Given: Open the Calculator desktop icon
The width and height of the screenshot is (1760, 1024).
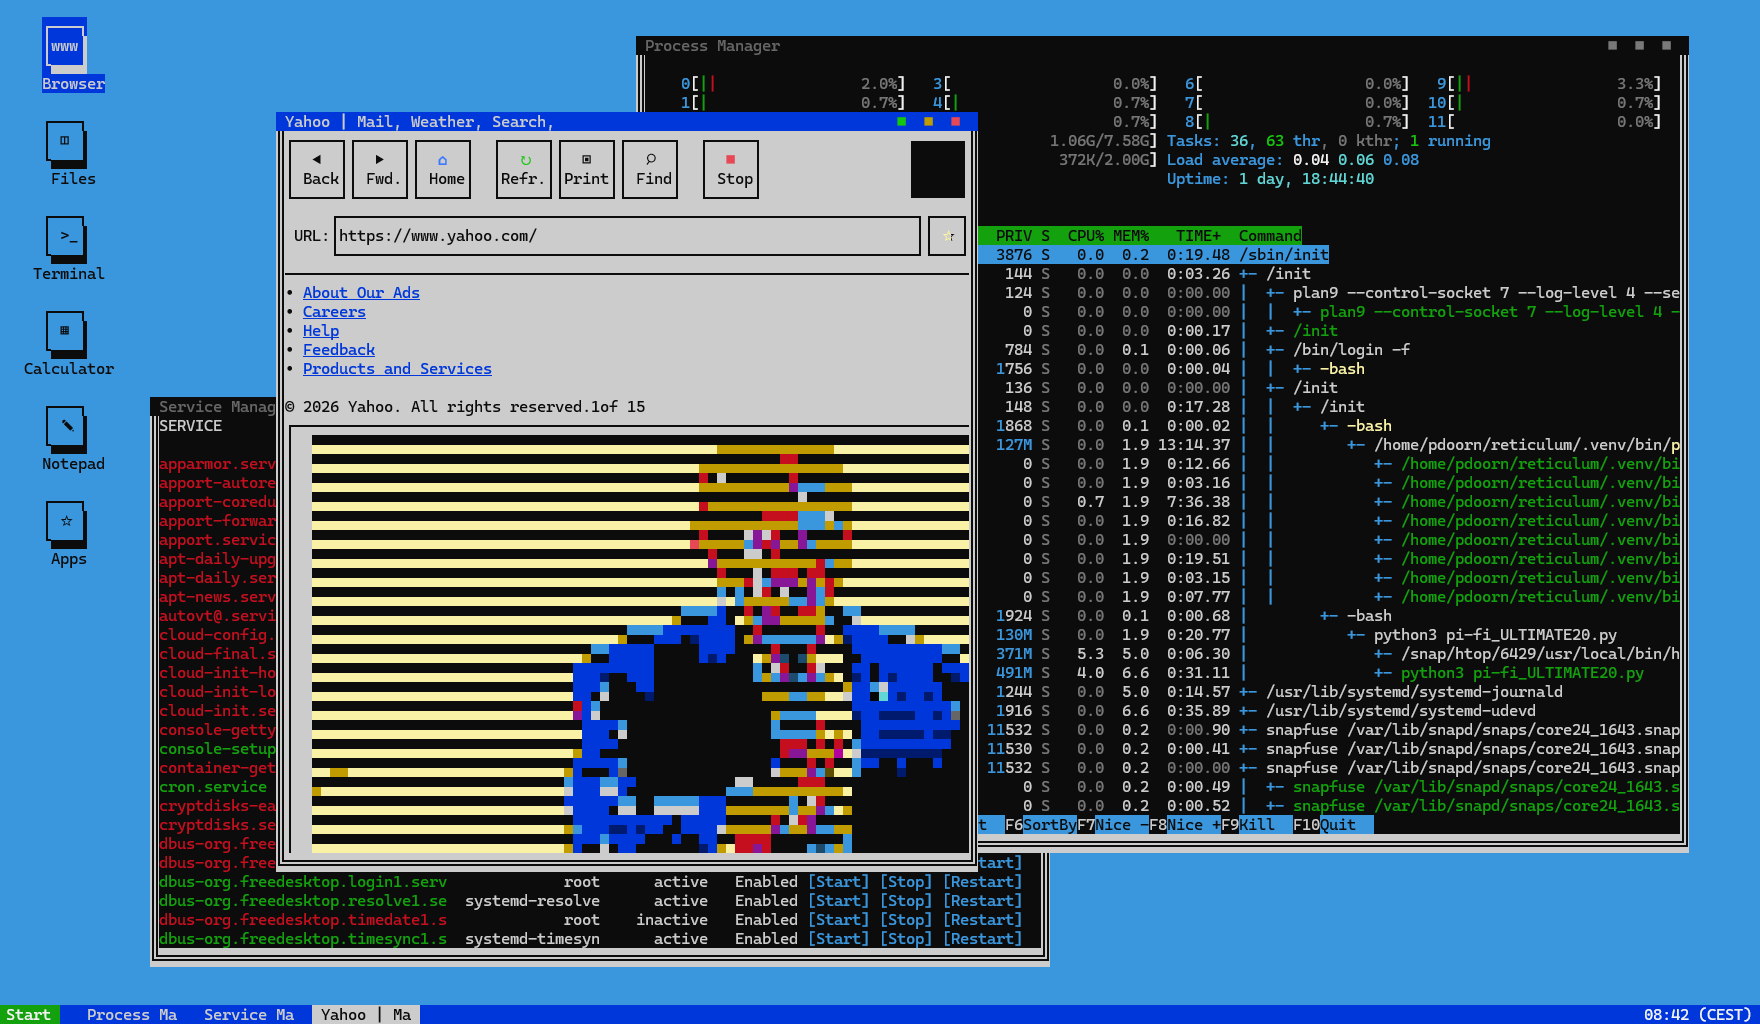Looking at the screenshot, I should coord(69,343).
